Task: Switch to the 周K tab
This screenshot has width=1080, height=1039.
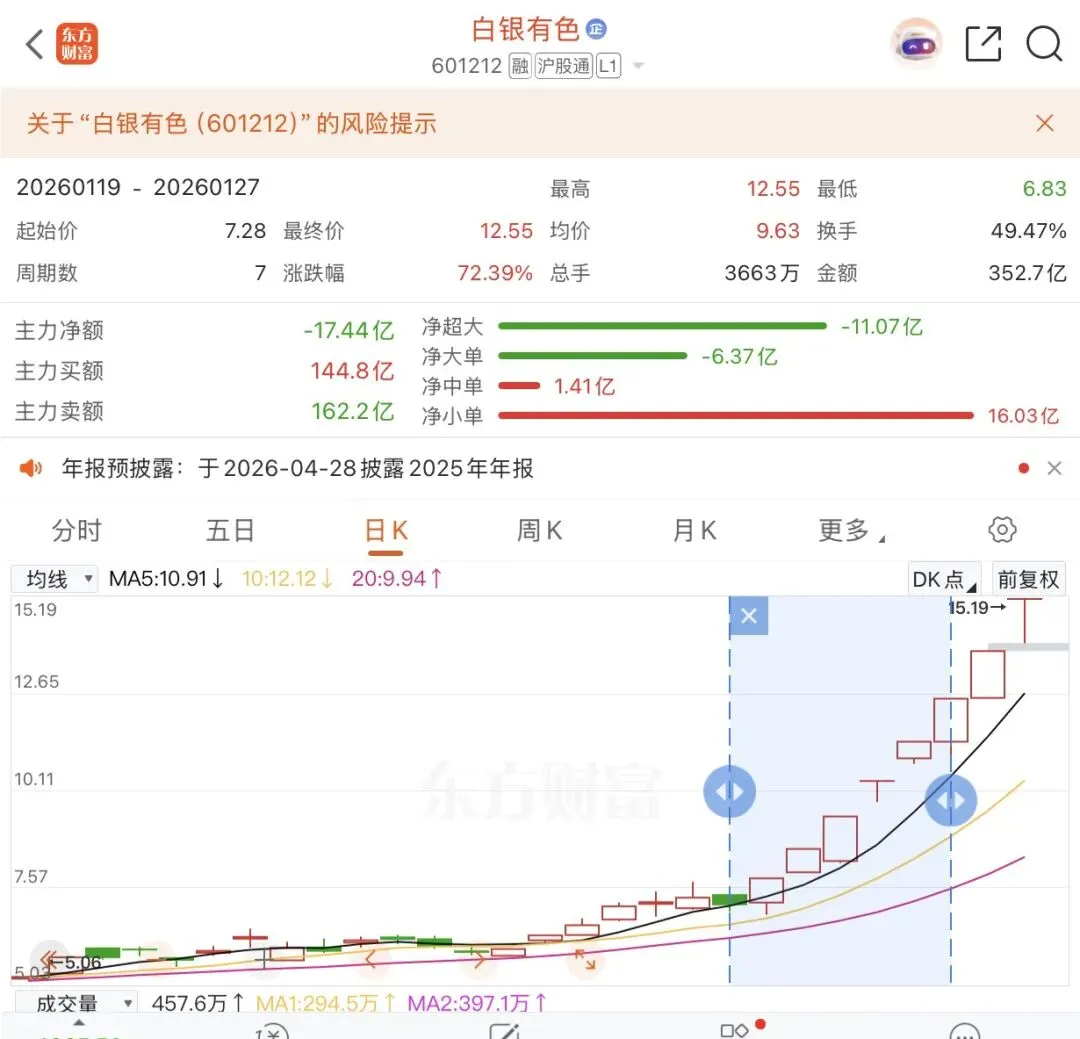Action: tap(539, 531)
